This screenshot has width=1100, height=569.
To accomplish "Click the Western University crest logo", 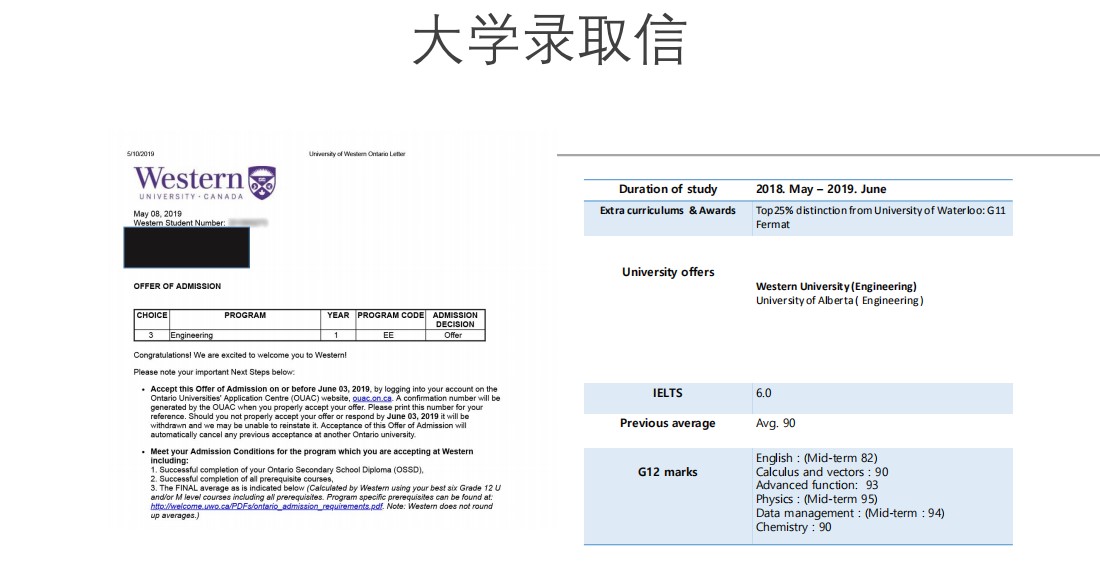I will coord(262,182).
